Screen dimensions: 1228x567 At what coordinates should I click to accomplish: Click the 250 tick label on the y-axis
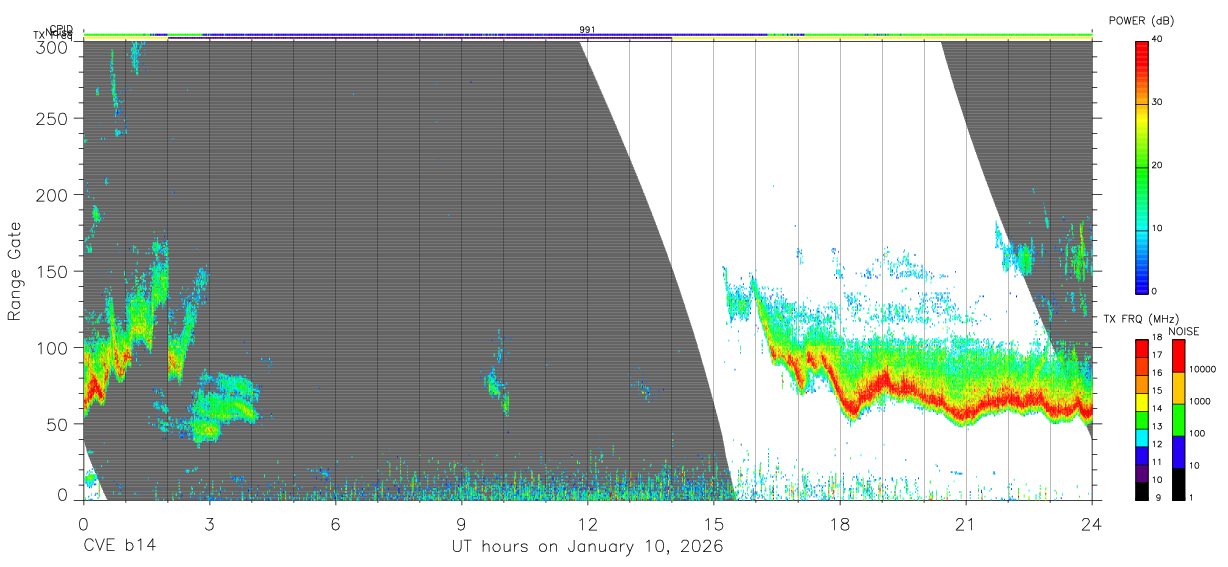[x=53, y=119]
